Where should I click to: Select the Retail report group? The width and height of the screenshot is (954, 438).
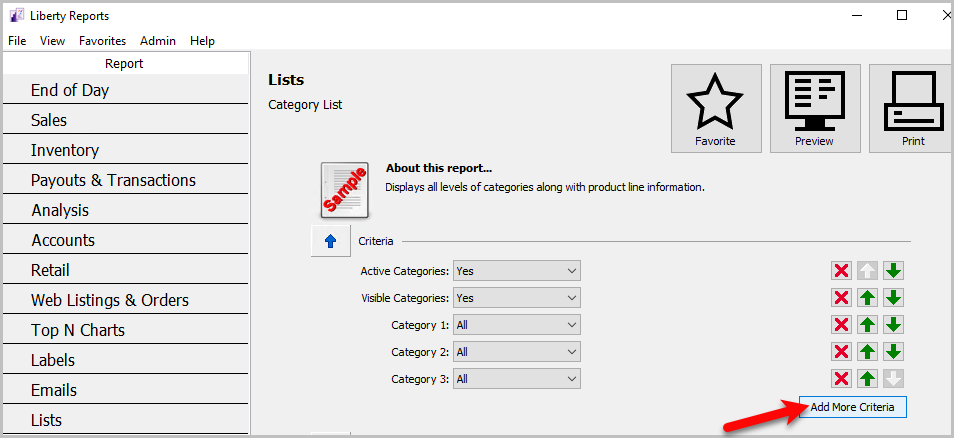coord(126,269)
